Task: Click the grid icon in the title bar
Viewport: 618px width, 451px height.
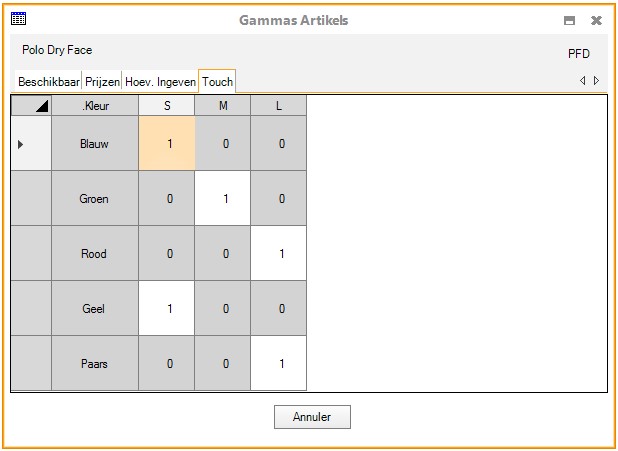Action: point(18,19)
